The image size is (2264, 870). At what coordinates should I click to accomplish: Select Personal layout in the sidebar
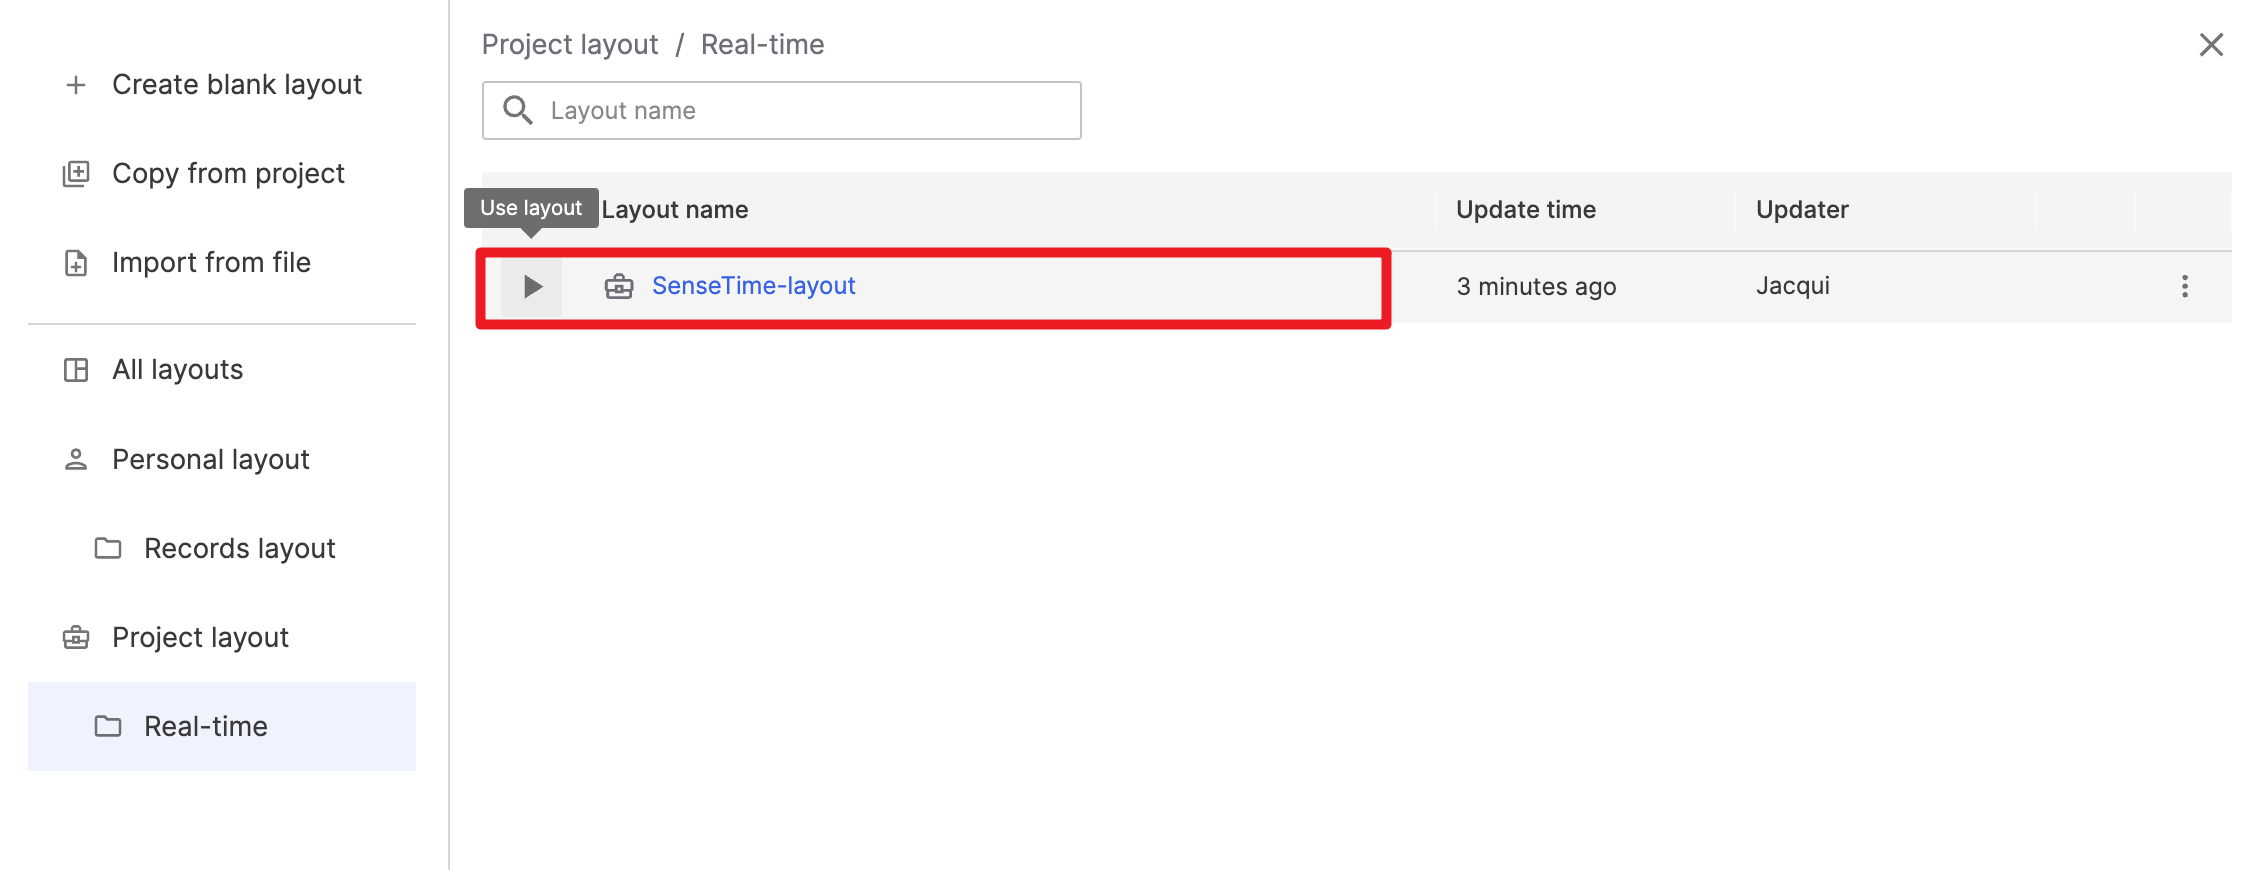click(x=210, y=459)
